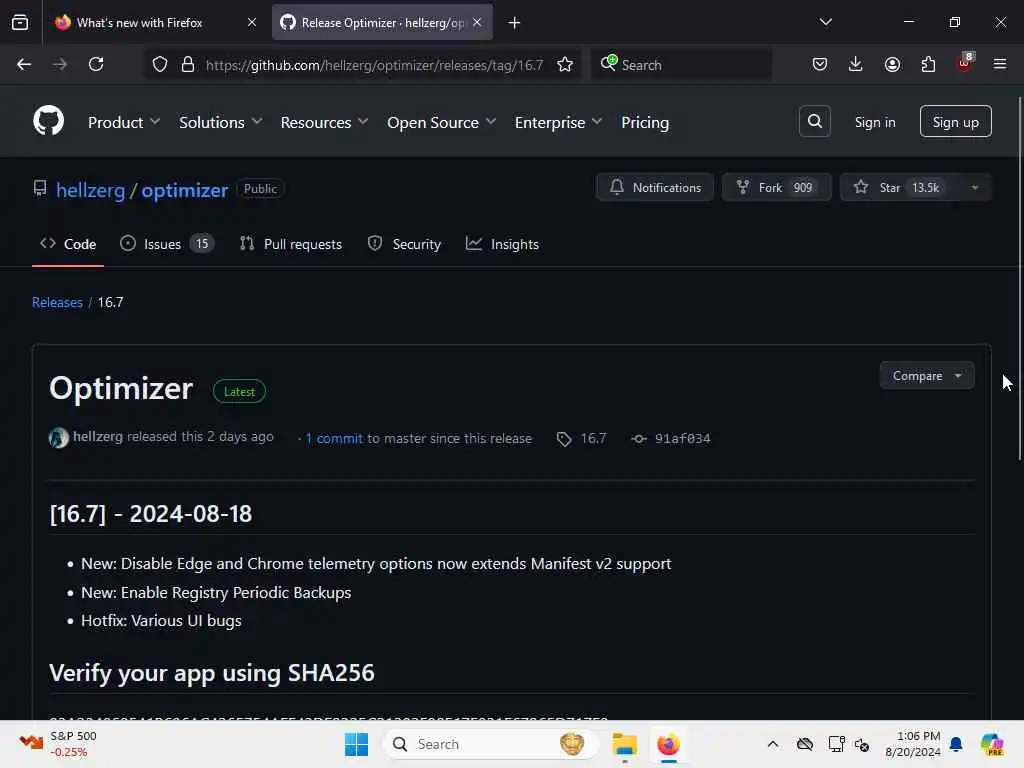
Task: Open the S&P 500 widget
Action: coord(58,744)
